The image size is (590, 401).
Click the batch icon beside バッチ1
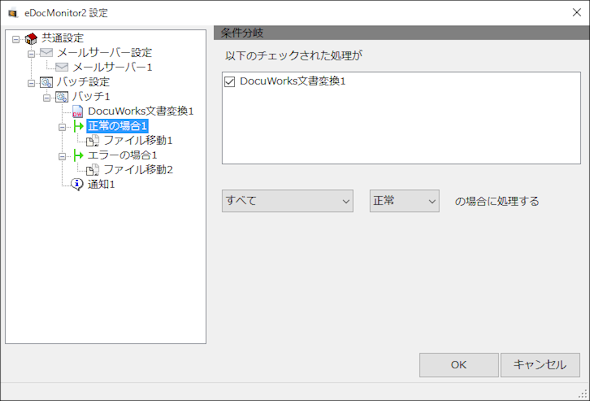(62, 97)
